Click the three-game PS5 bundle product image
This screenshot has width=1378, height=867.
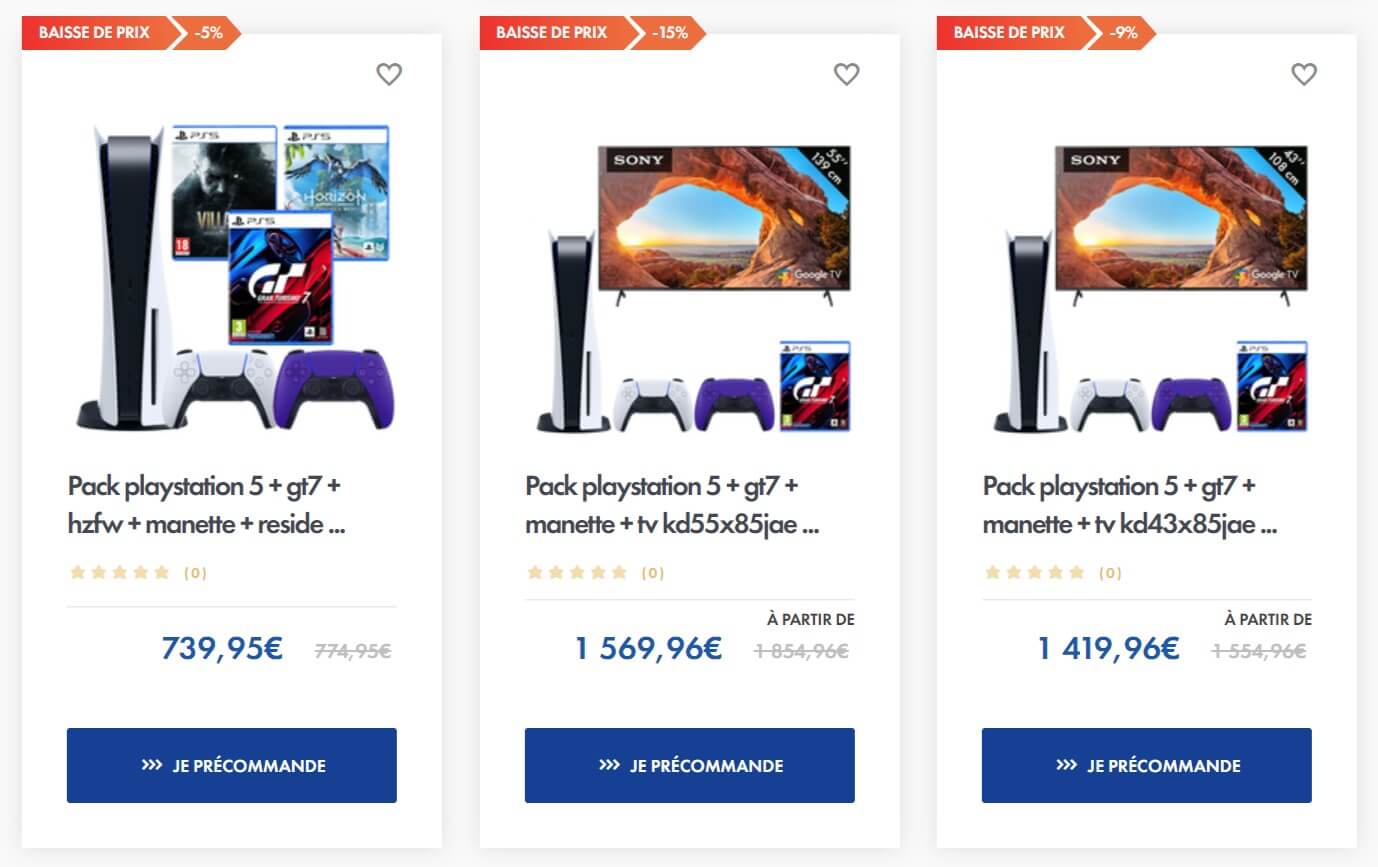232,278
